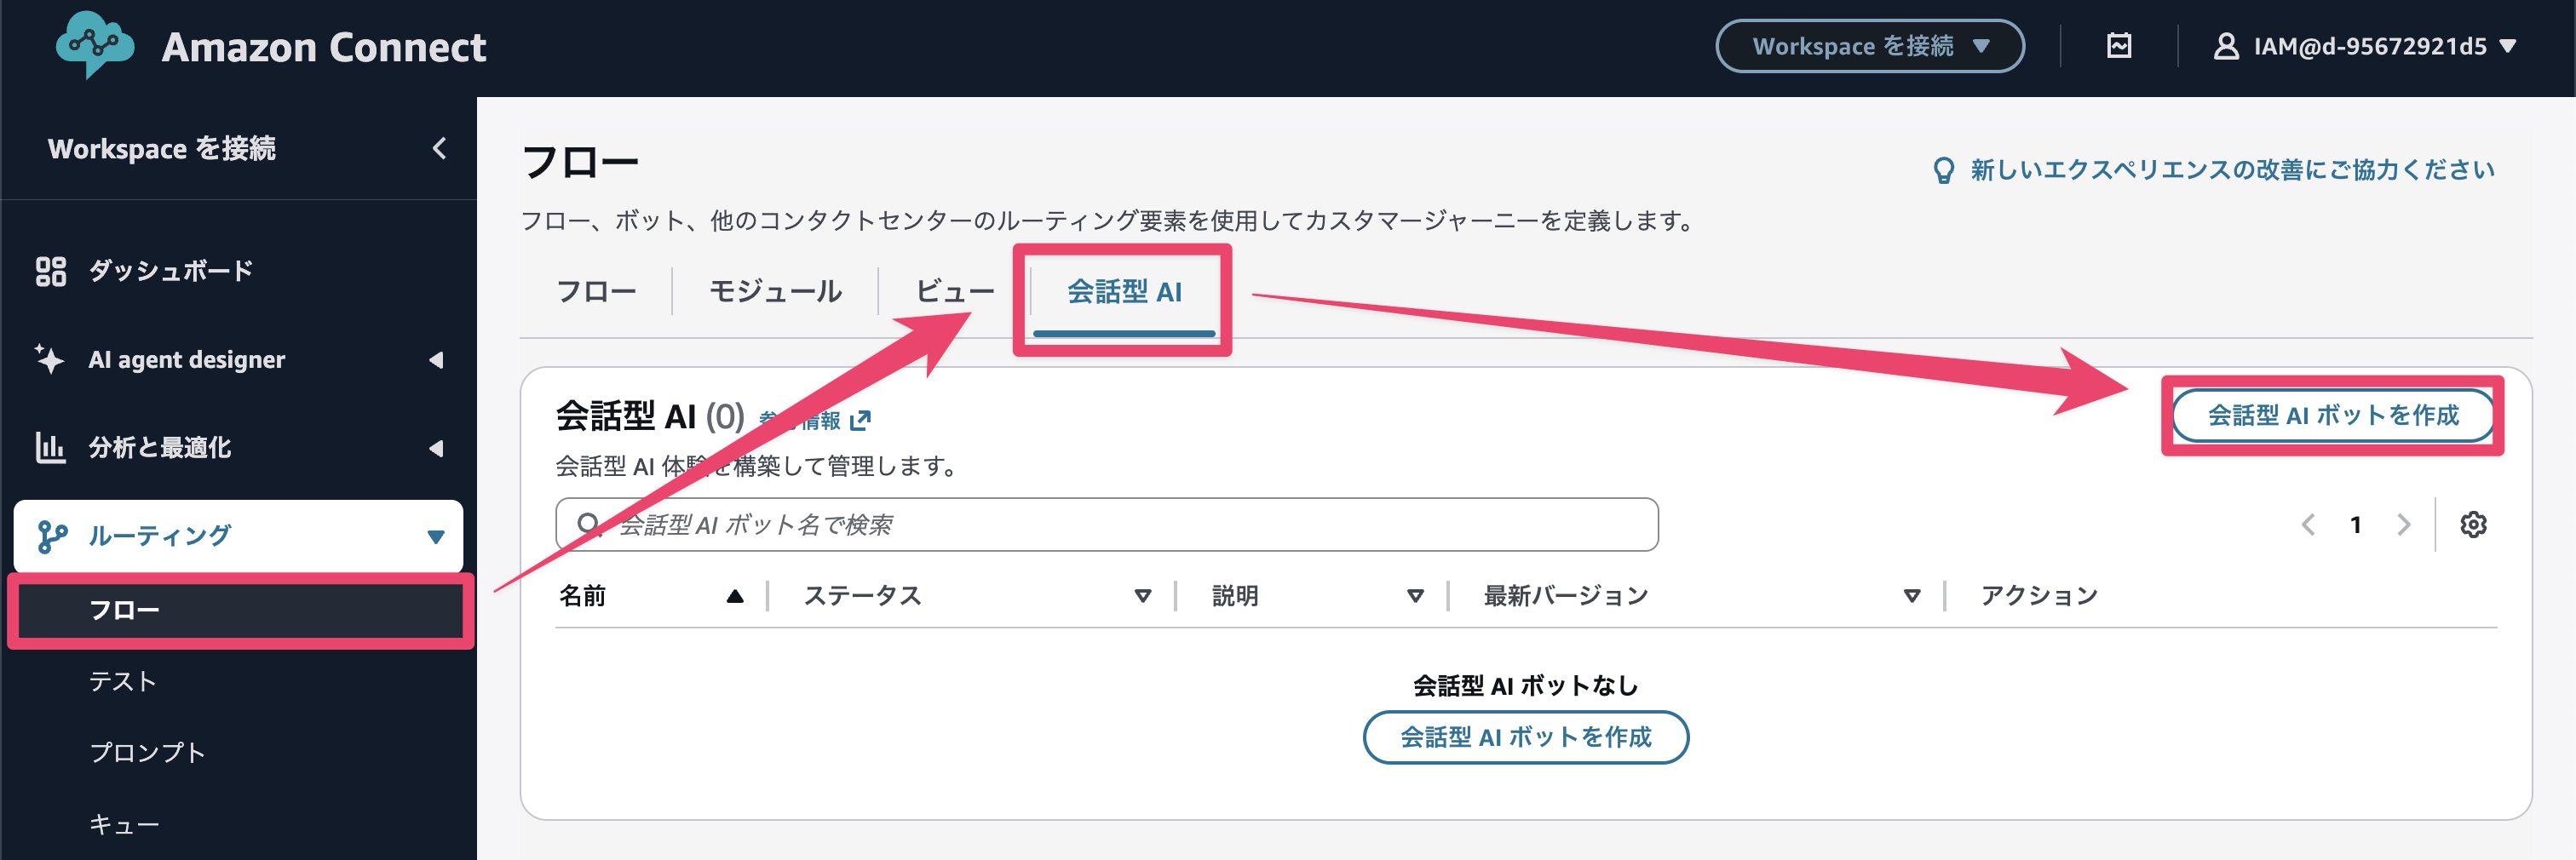Click top-right 会話型 AI ボットを作成 button
Image resolution: width=2576 pixels, height=860 pixels.
(2332, 415)
